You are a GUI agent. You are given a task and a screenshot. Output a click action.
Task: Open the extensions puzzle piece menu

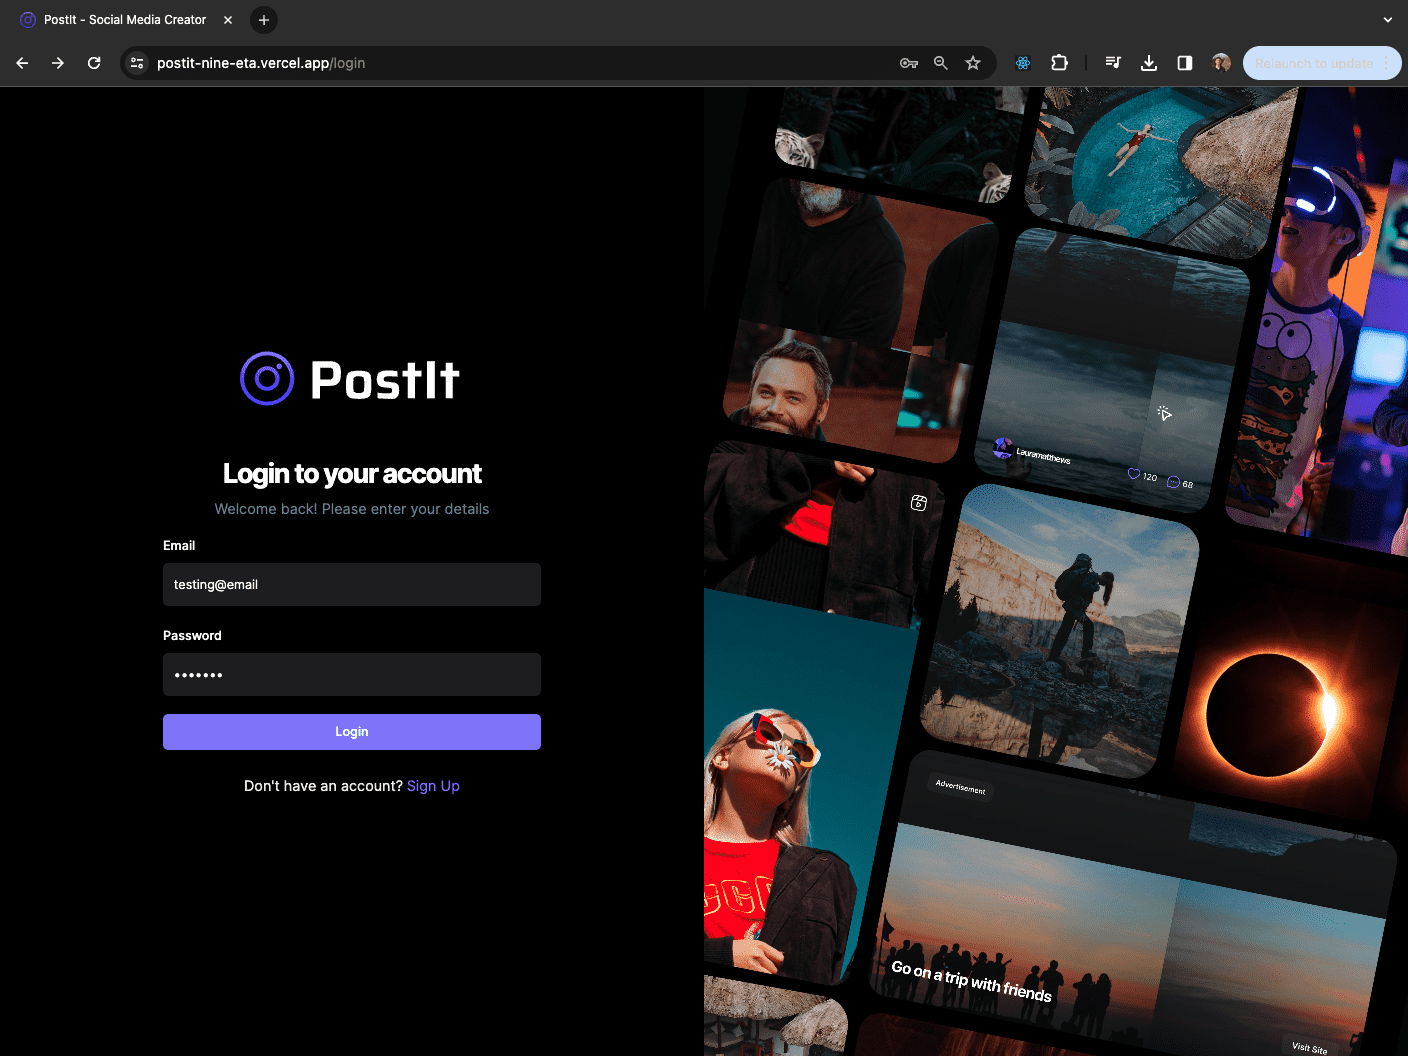pyautogui.click(x=1059, y=63)
